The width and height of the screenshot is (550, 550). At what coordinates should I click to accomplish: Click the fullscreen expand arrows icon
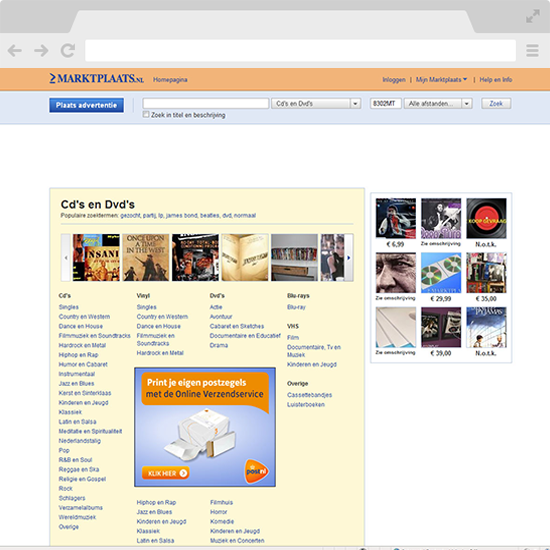[x=532, y=16]
